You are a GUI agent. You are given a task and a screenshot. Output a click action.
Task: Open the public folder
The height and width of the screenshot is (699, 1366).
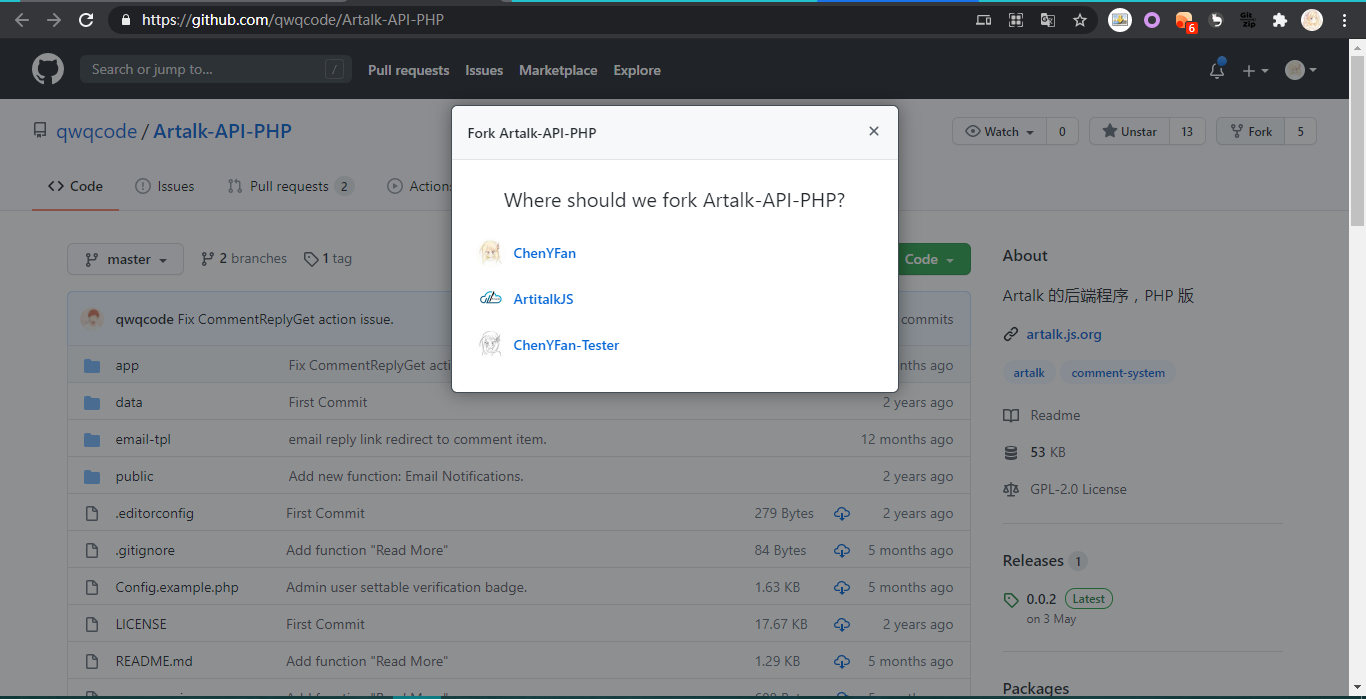click(x=134, y=476)
